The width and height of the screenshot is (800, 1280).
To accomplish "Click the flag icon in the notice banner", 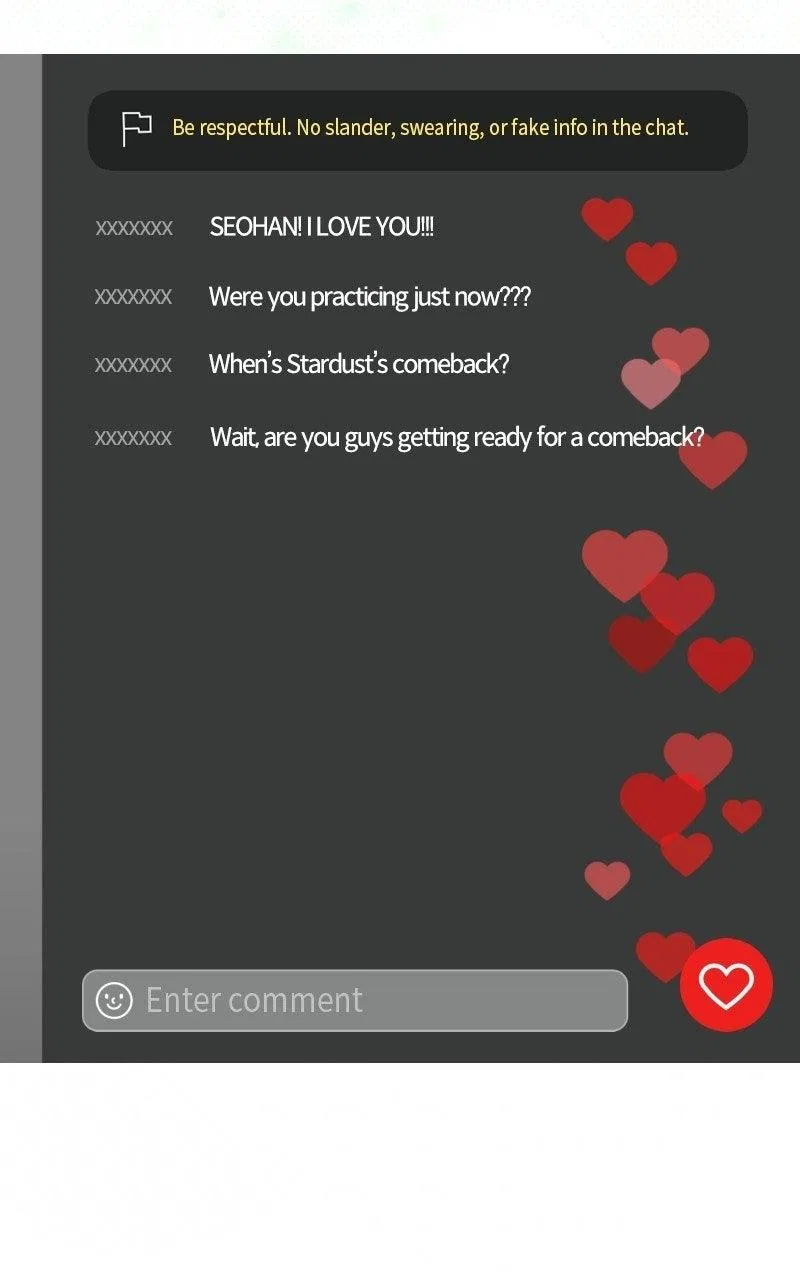I will point(136,129).
